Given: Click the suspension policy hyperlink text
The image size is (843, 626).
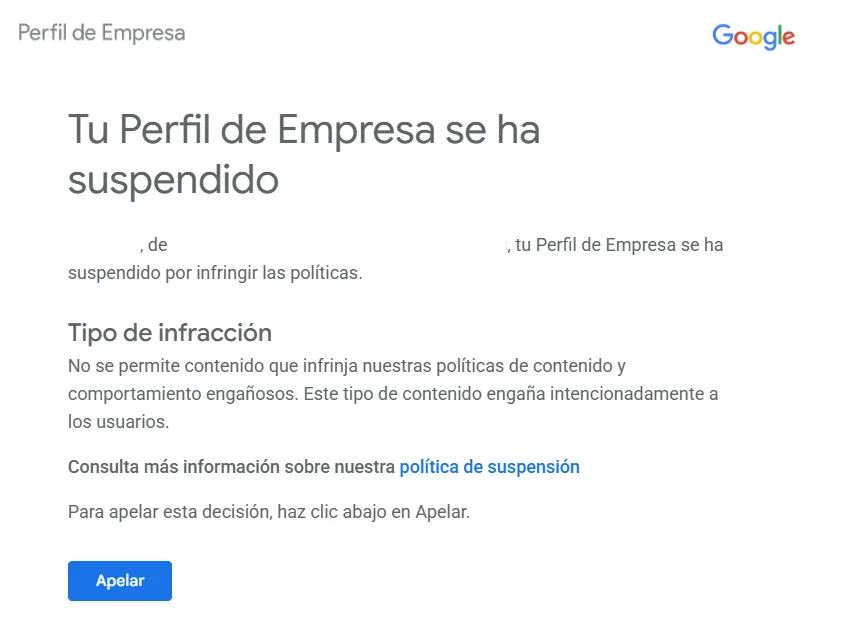Looking at the screenshot, I should tap(489, 466).
